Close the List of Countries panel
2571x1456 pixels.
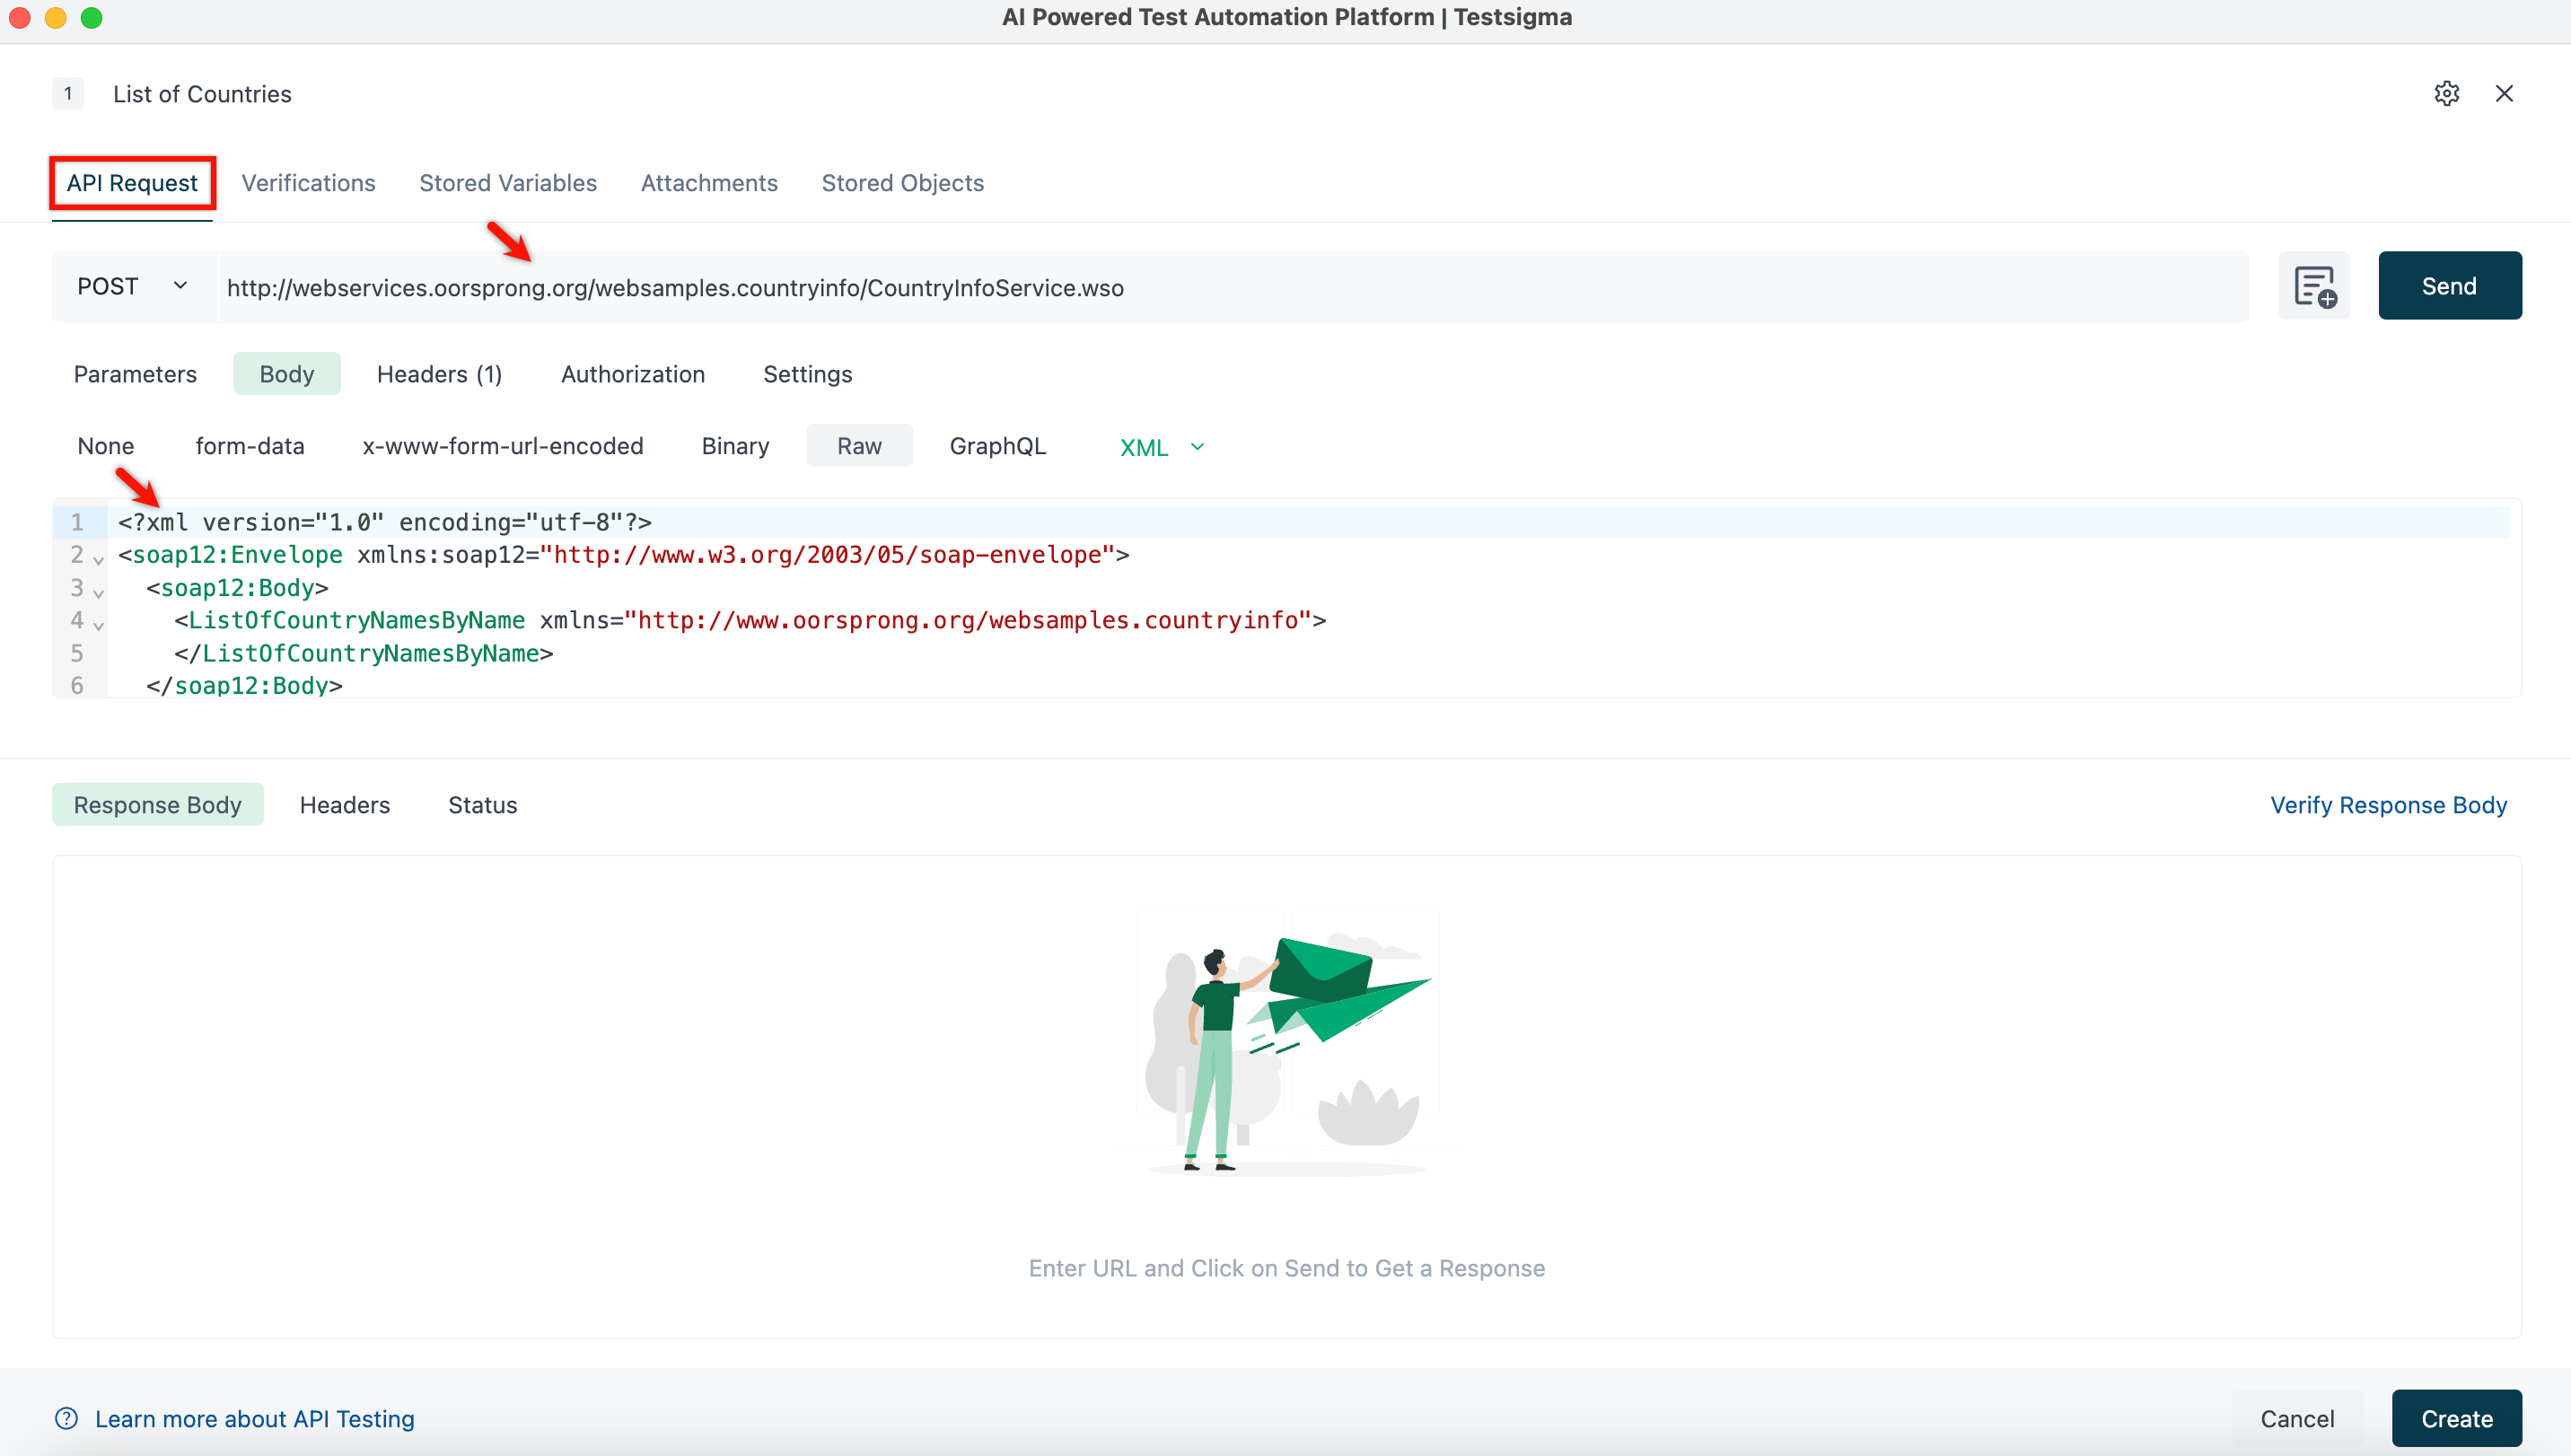point(2504,93)
